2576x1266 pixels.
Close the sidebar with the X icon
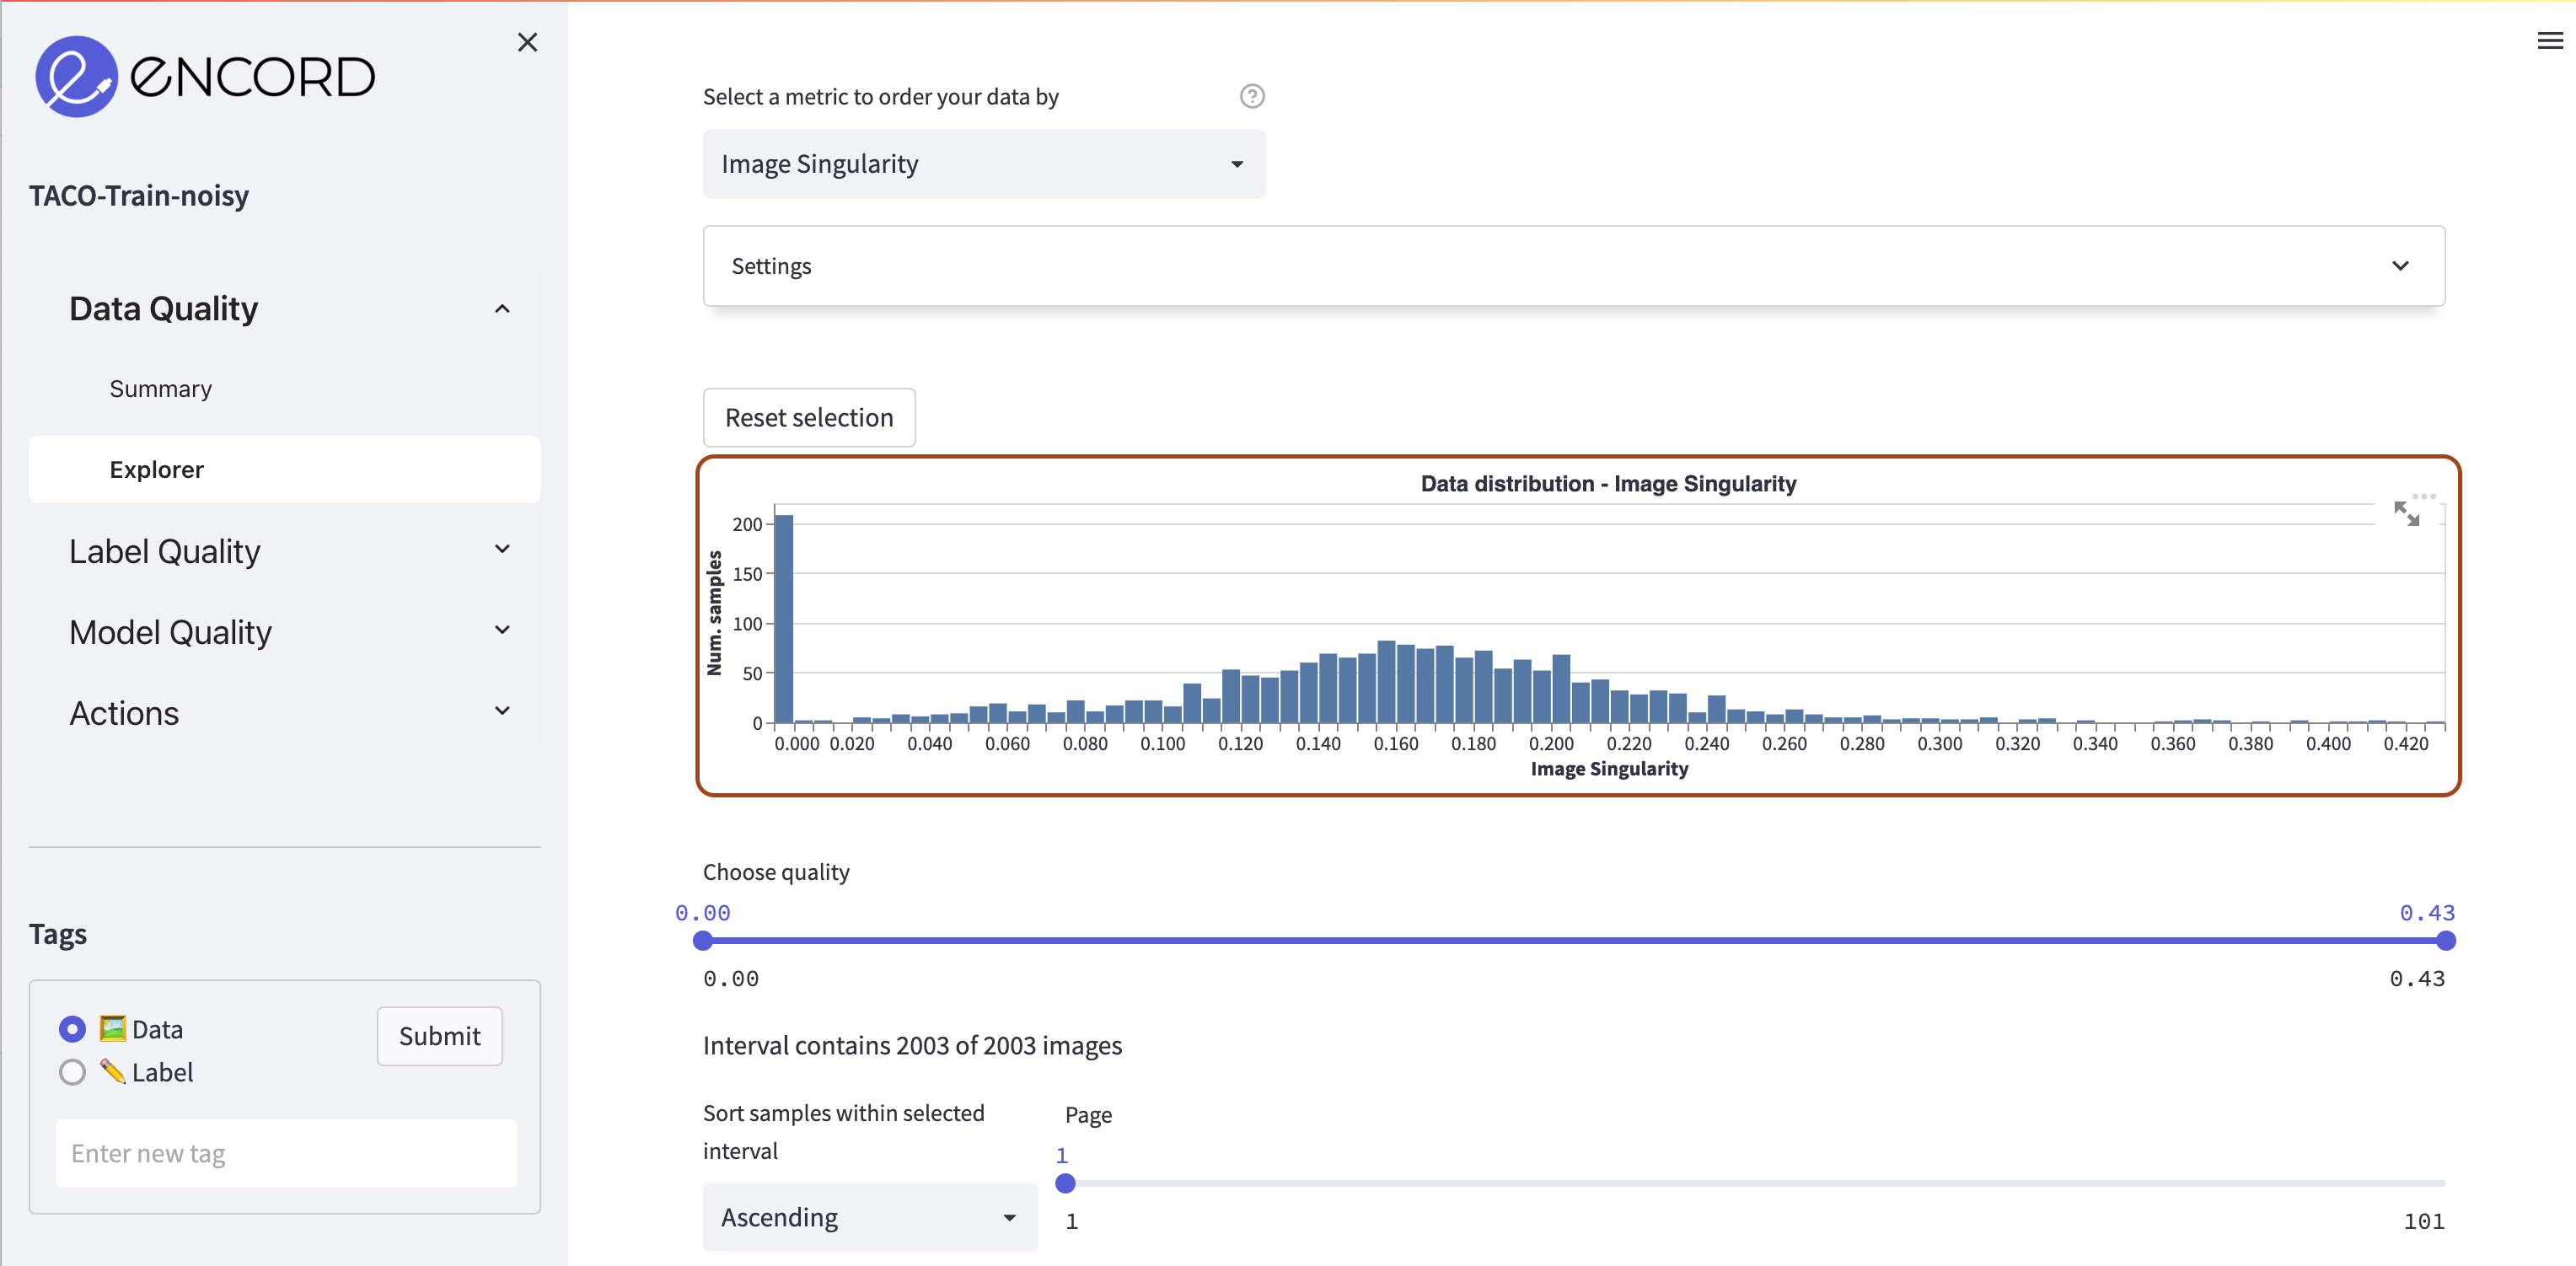pos(527,42)
